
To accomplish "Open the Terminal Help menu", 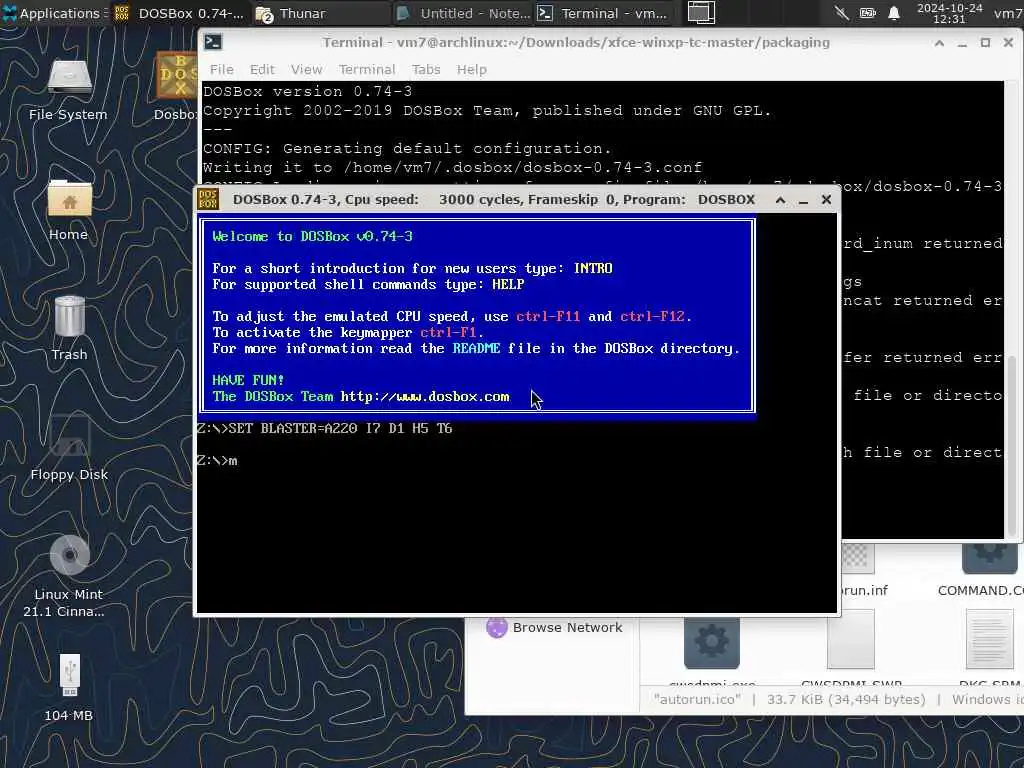I will (x=472, y=69).
